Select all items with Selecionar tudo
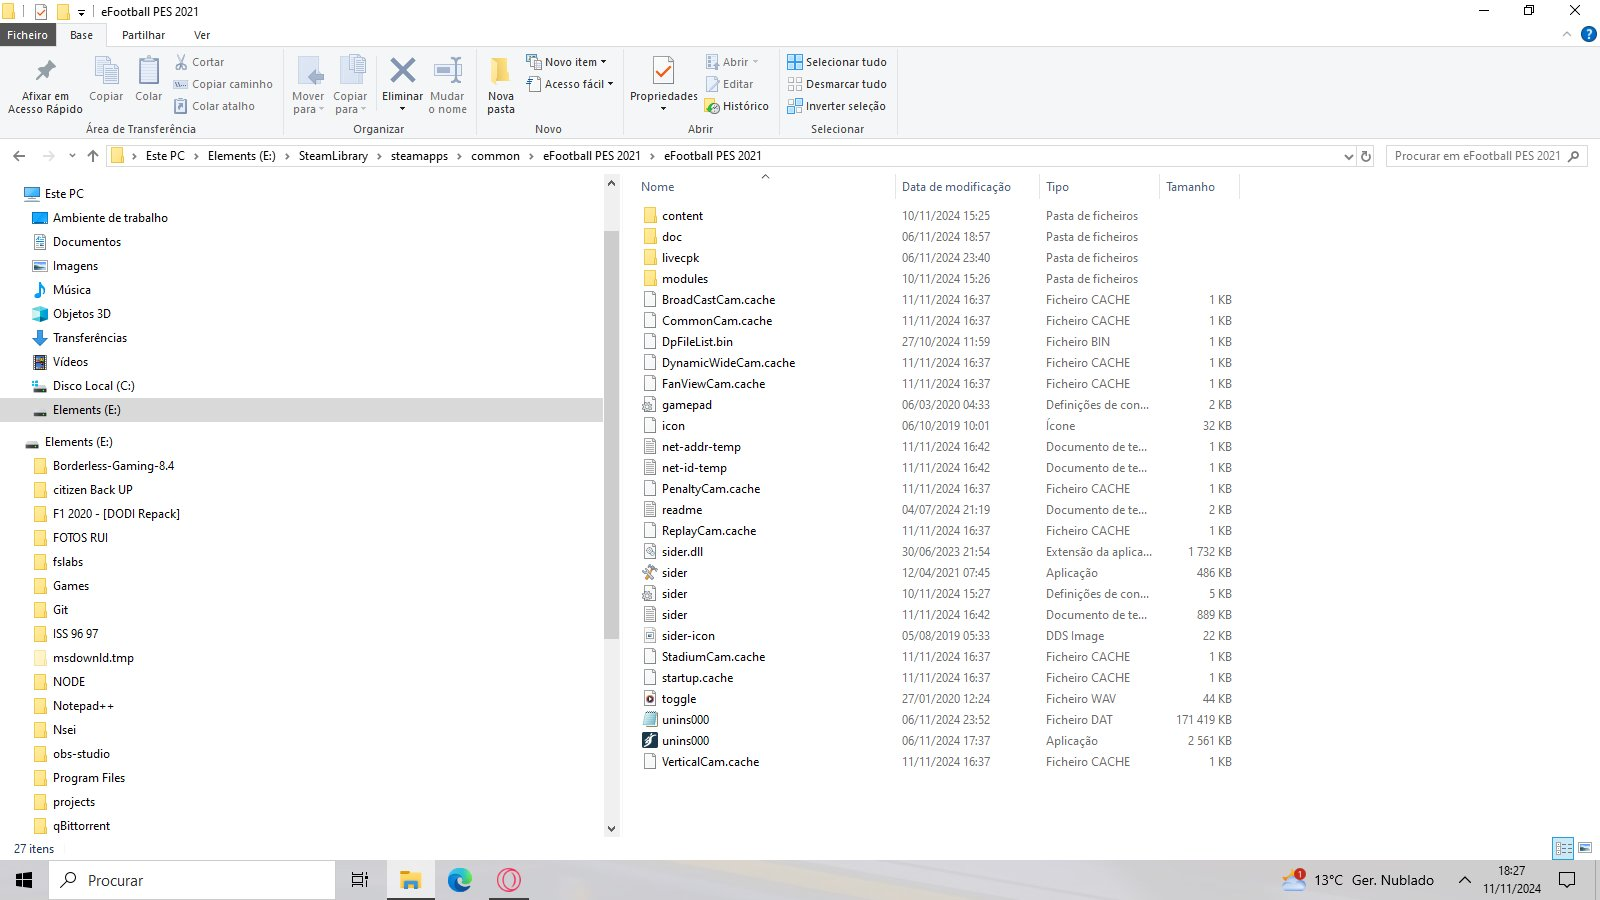Image resolution: width=1600 pixels, height=900 pixels. tap(837, 62)
